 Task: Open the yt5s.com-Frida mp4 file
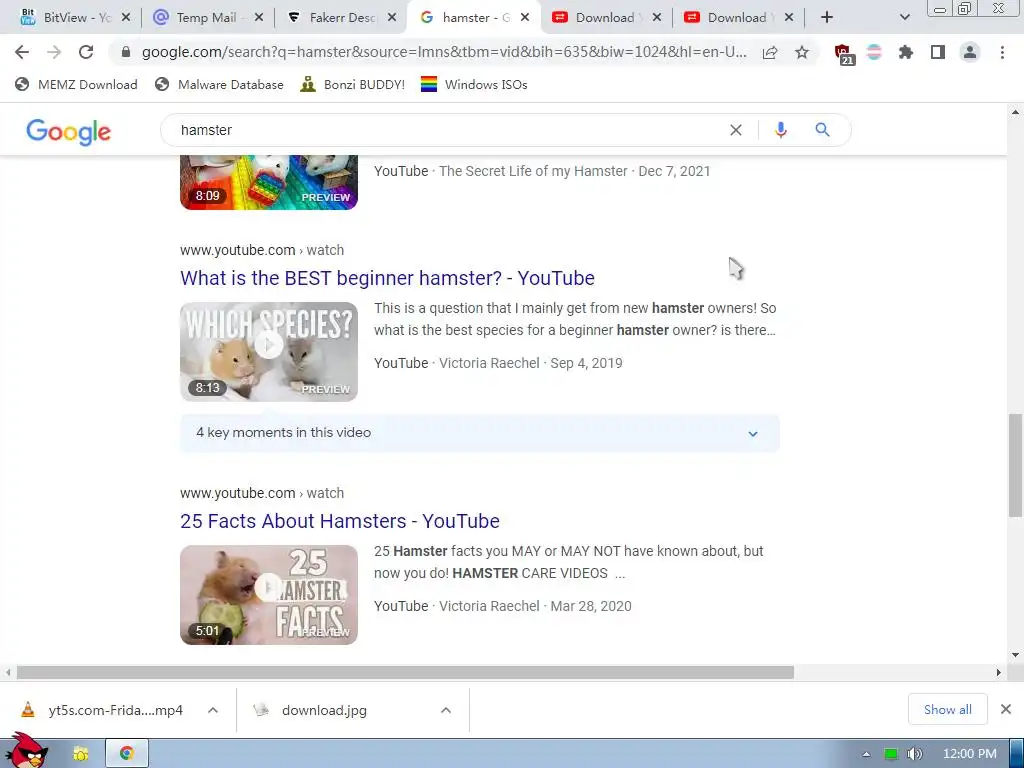click(x=103, y=710)
